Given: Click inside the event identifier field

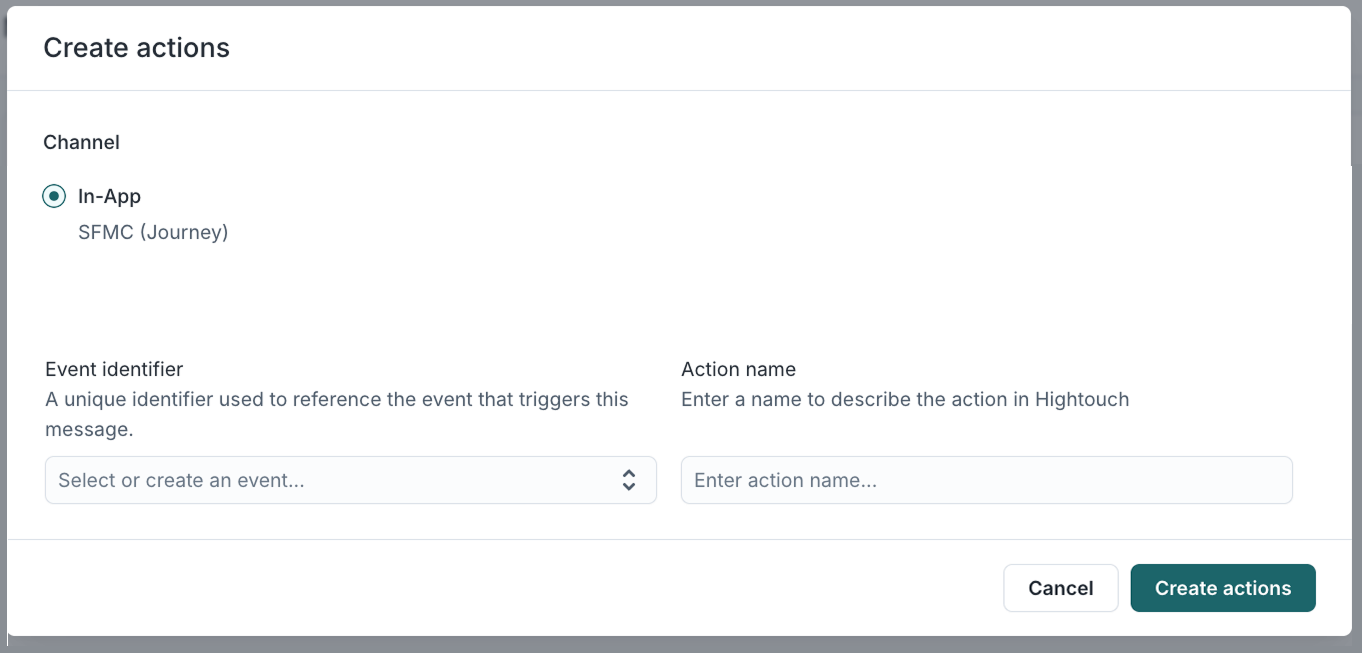Looking at the screenshot, I should [x=300, y=480].
